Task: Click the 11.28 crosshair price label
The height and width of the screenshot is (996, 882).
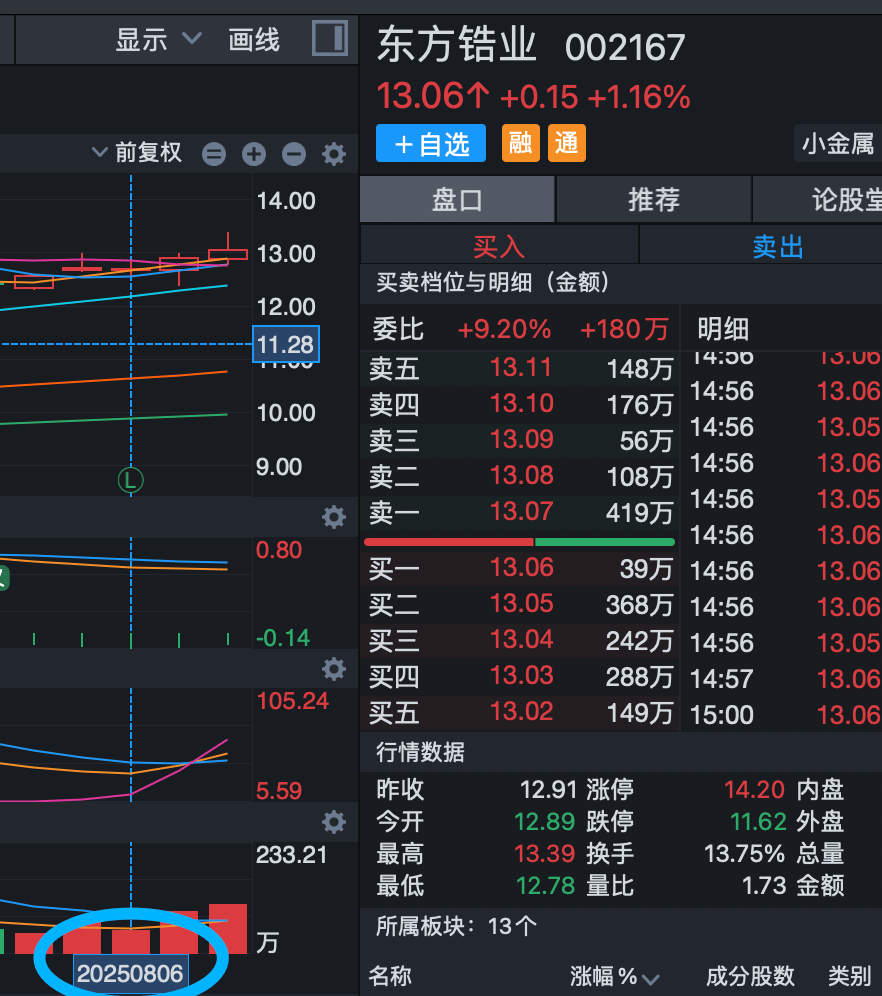Action: [x=286, y=344]
